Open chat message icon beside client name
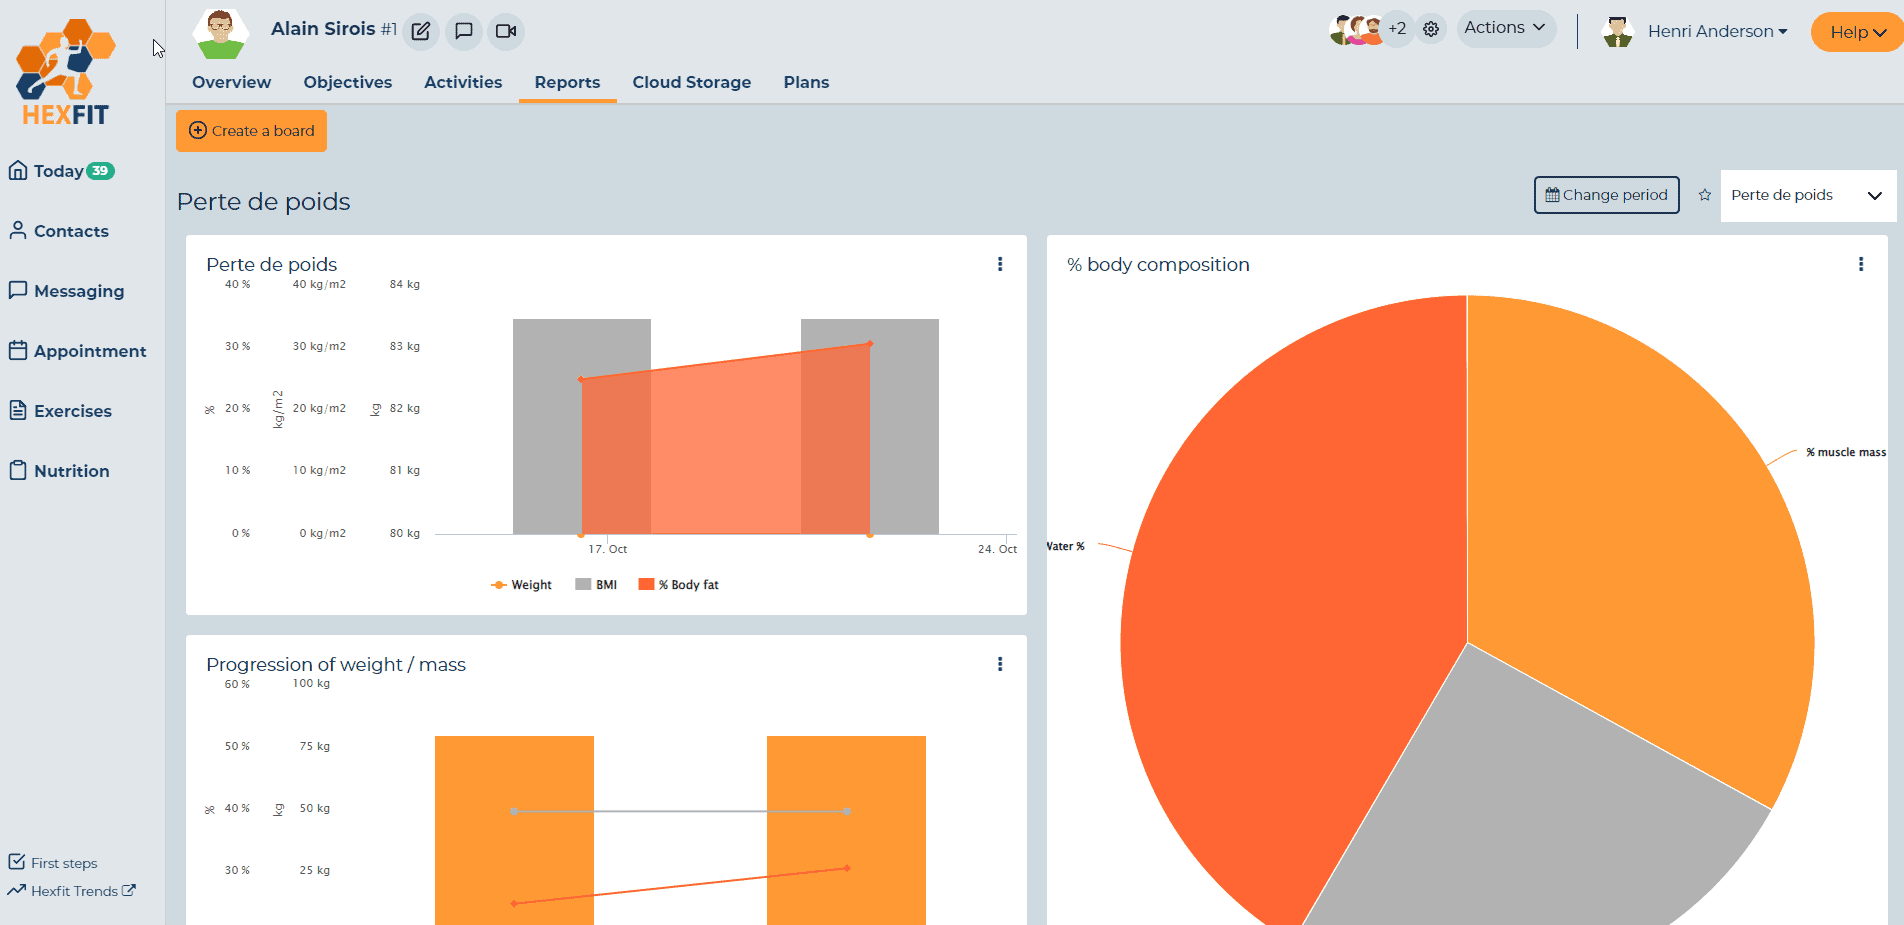Viewport: 1904px width, 925px height. (464, 31)
